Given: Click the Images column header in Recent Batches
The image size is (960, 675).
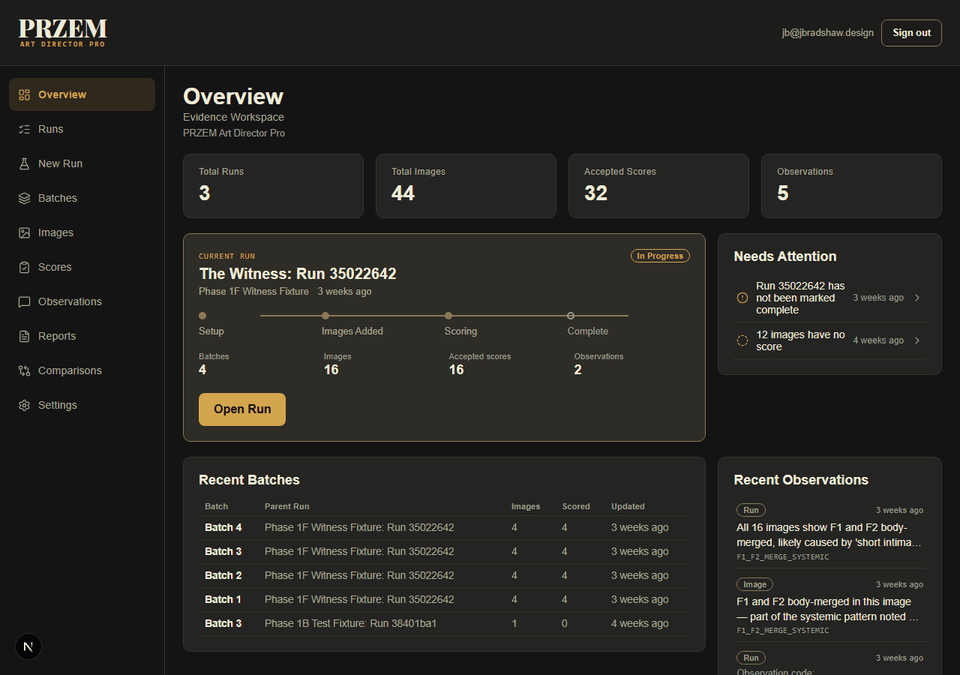Looking at the screenshot, I should point(525,507).
